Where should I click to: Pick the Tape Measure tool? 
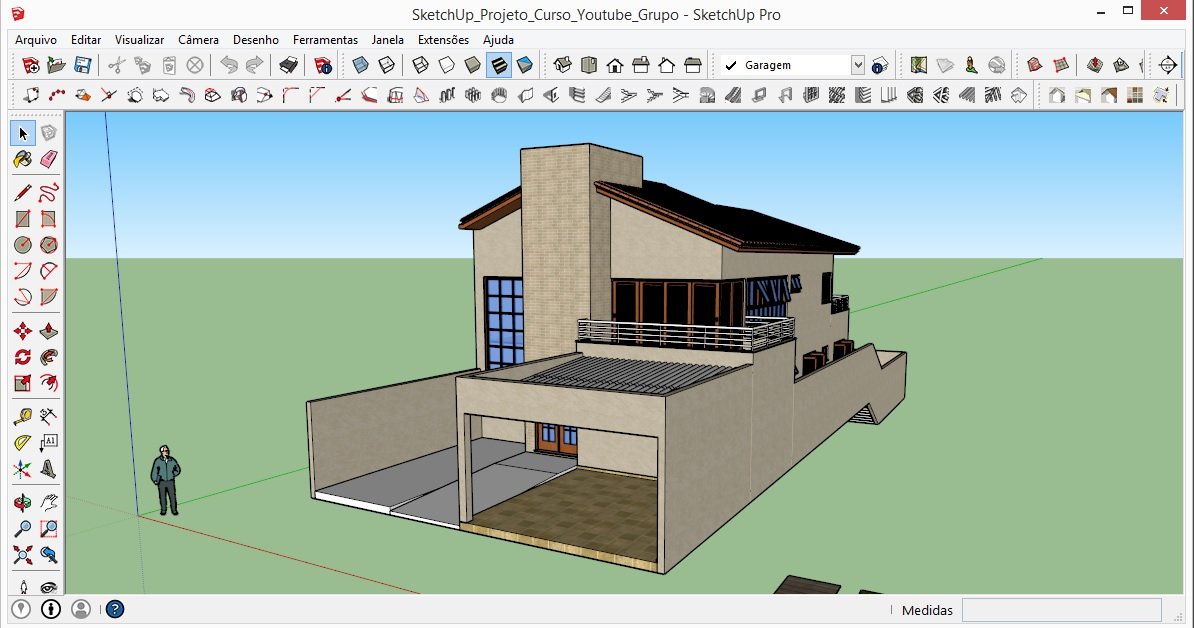(x=23, y=416)
